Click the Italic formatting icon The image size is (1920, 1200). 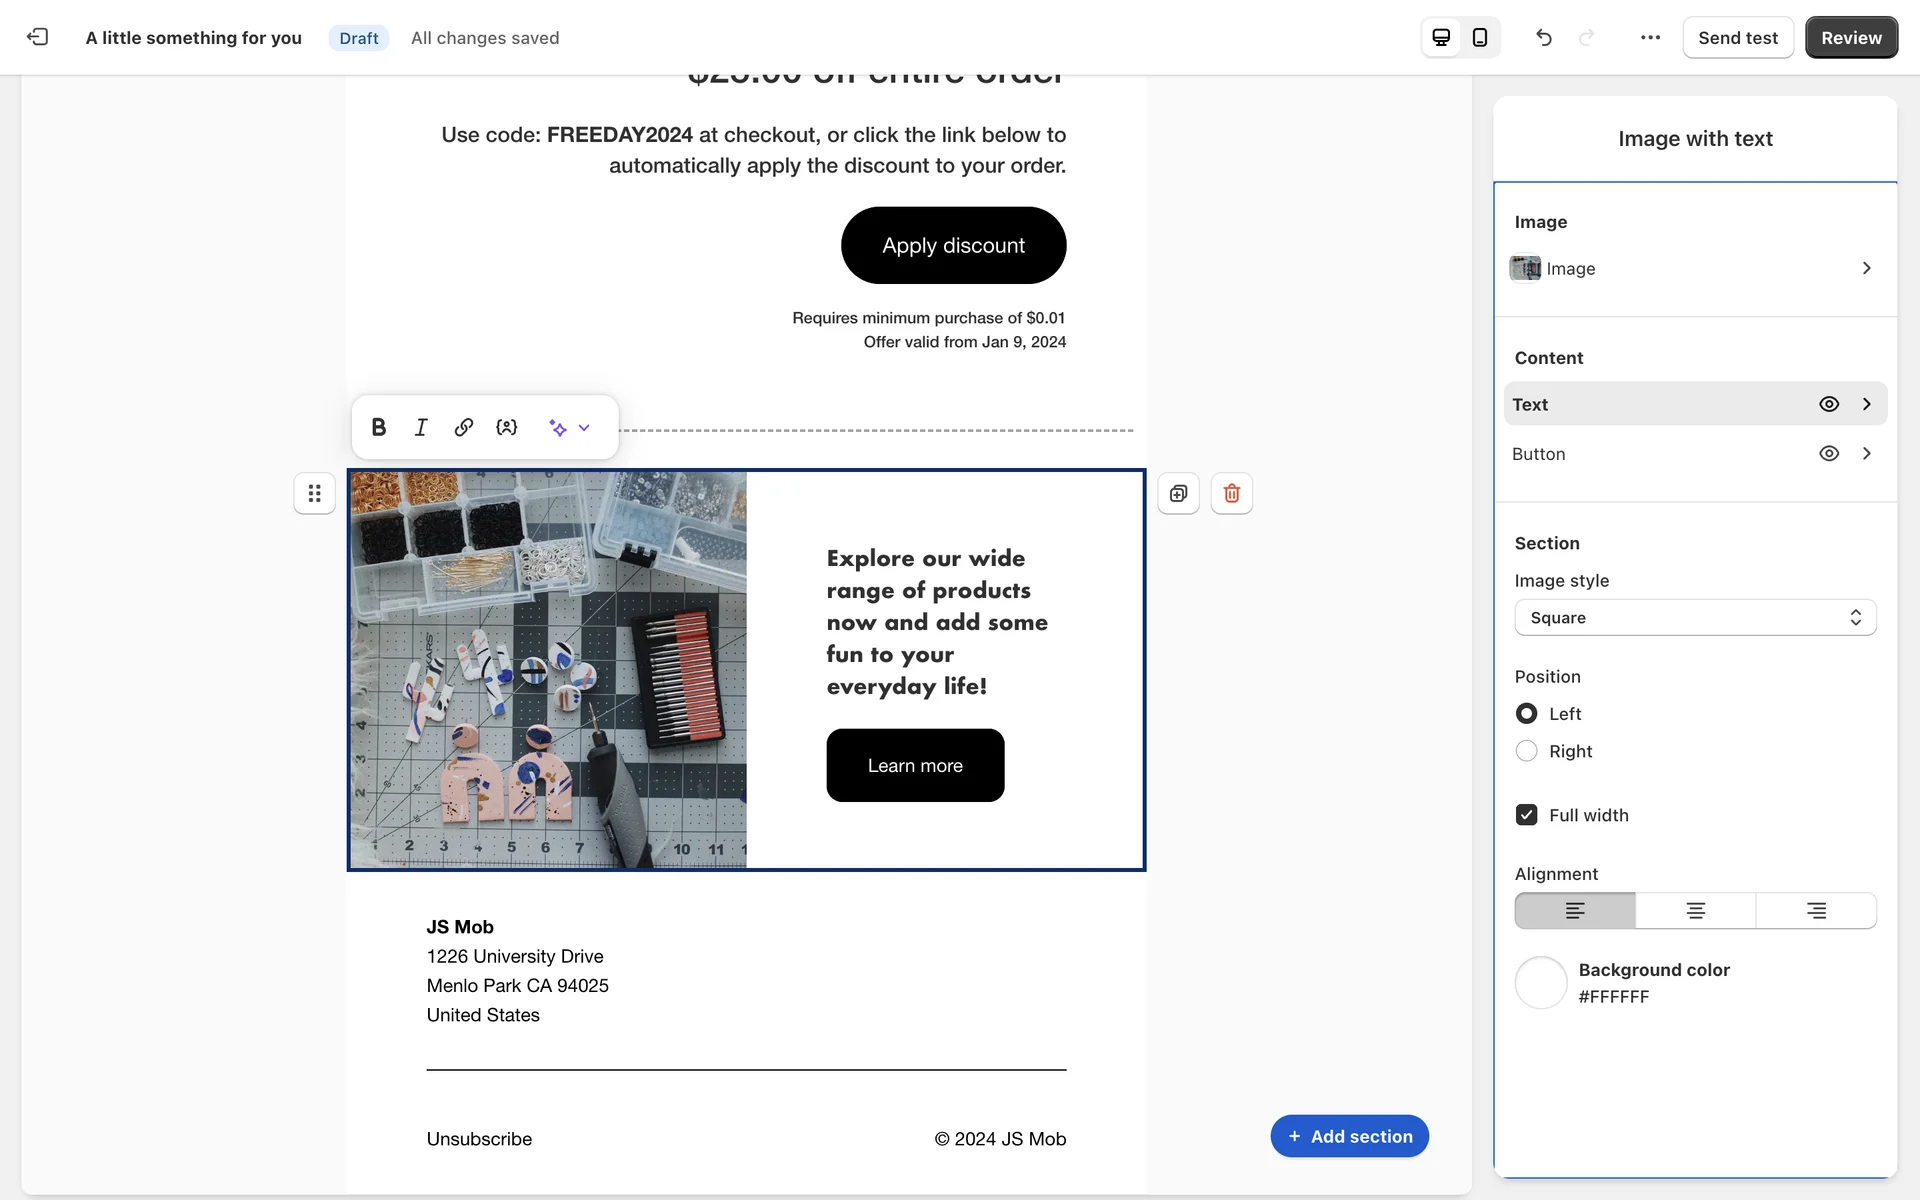tap(421, 428)
